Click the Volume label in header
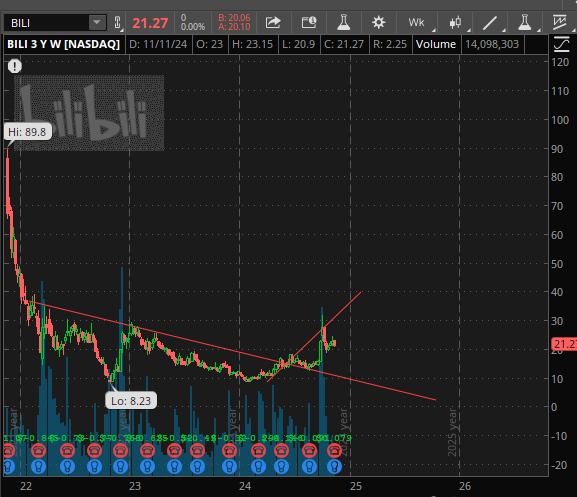The width and height of the screenshot is (577, 497). pyautogui.click(x=436, y=44)
